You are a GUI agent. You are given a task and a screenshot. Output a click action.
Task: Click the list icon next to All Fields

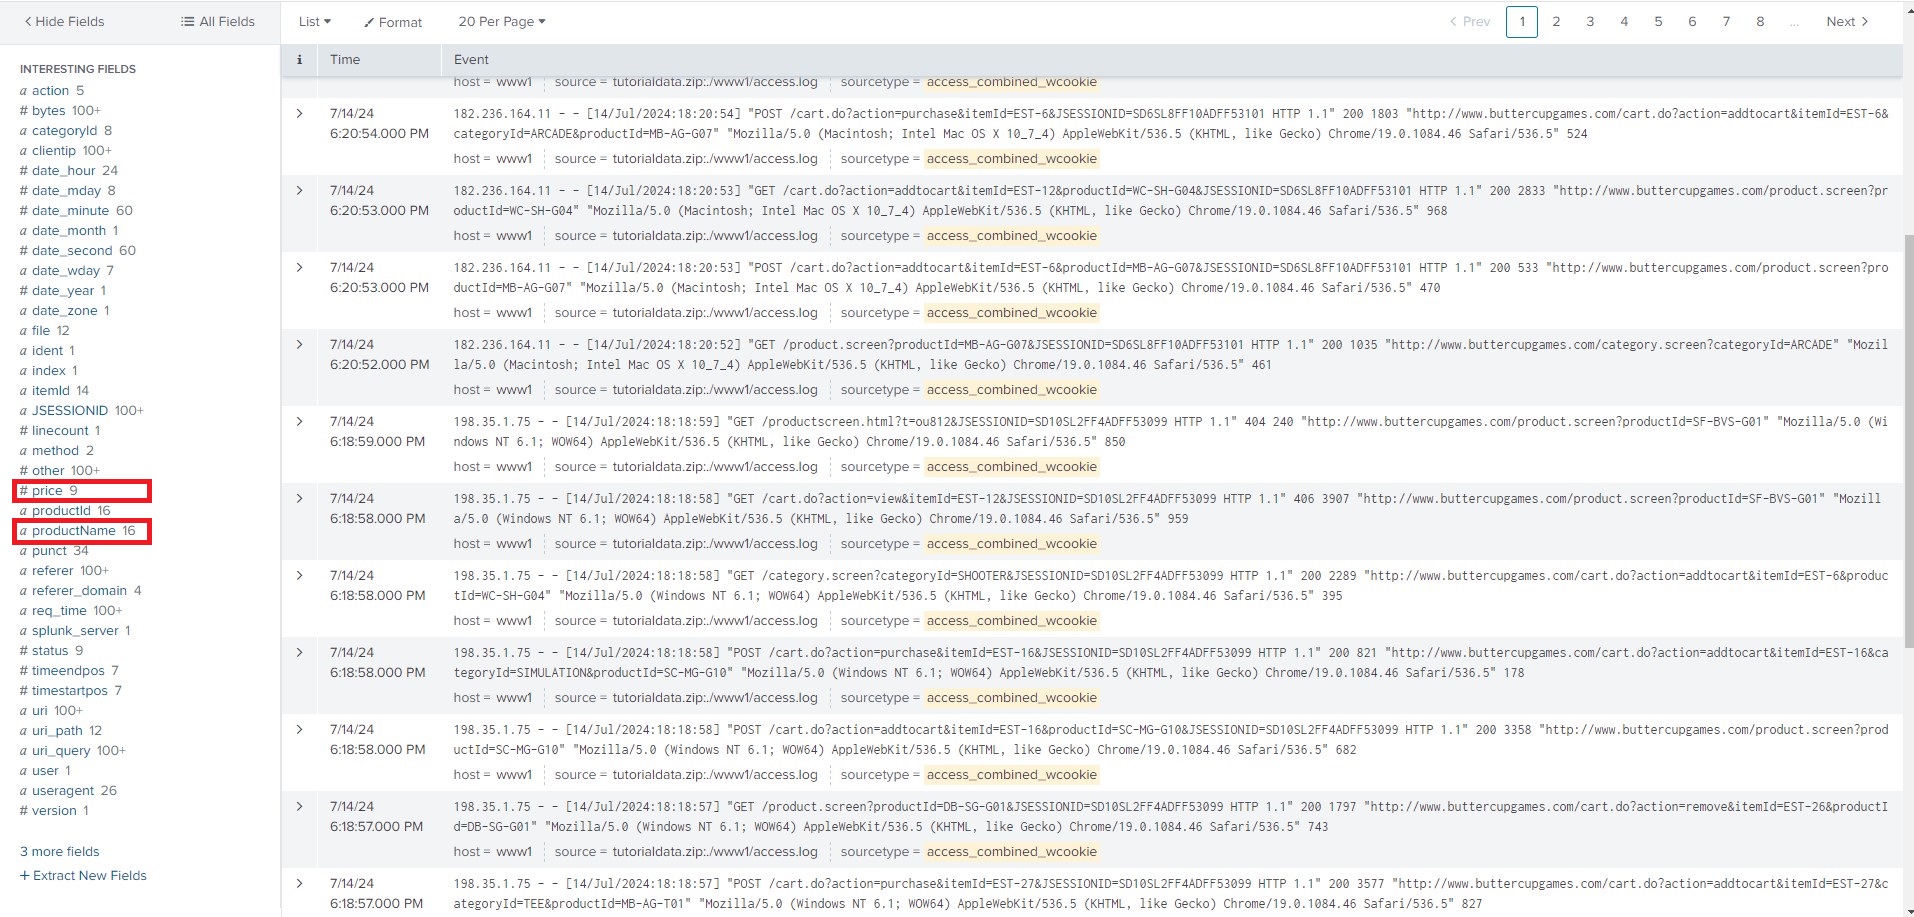pyautogui.click(x=185, y=20)
